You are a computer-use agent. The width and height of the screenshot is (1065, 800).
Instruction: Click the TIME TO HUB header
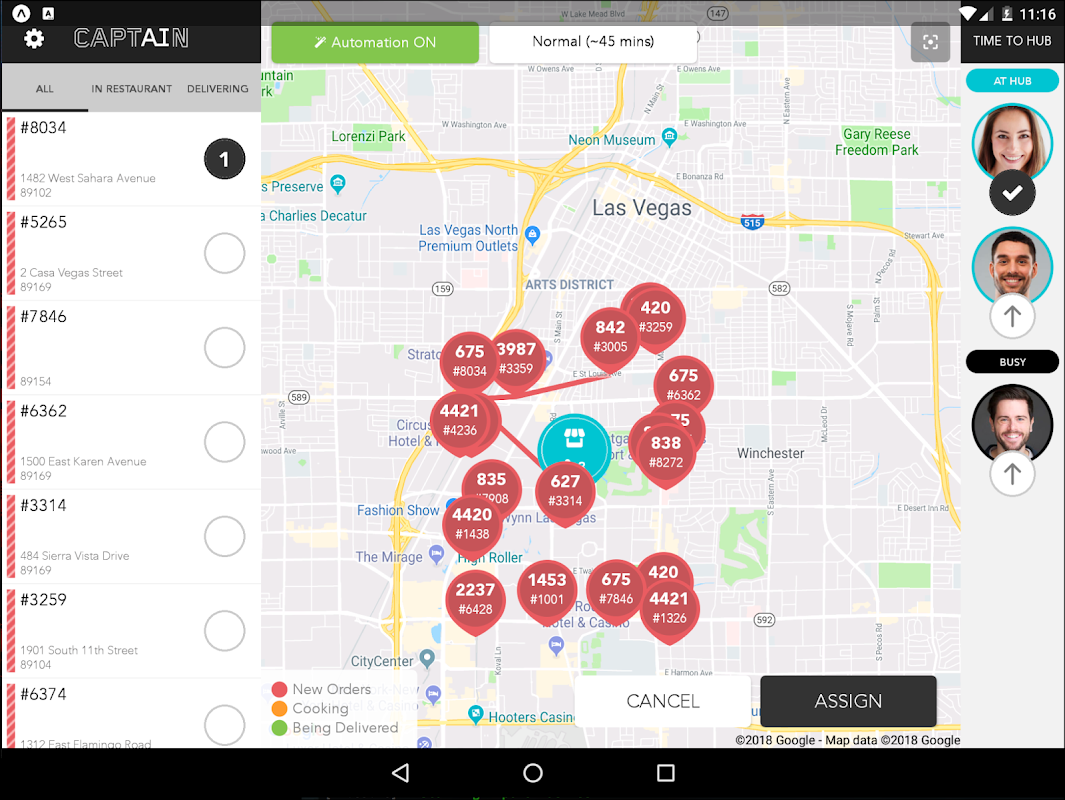tap(1012, 41)
